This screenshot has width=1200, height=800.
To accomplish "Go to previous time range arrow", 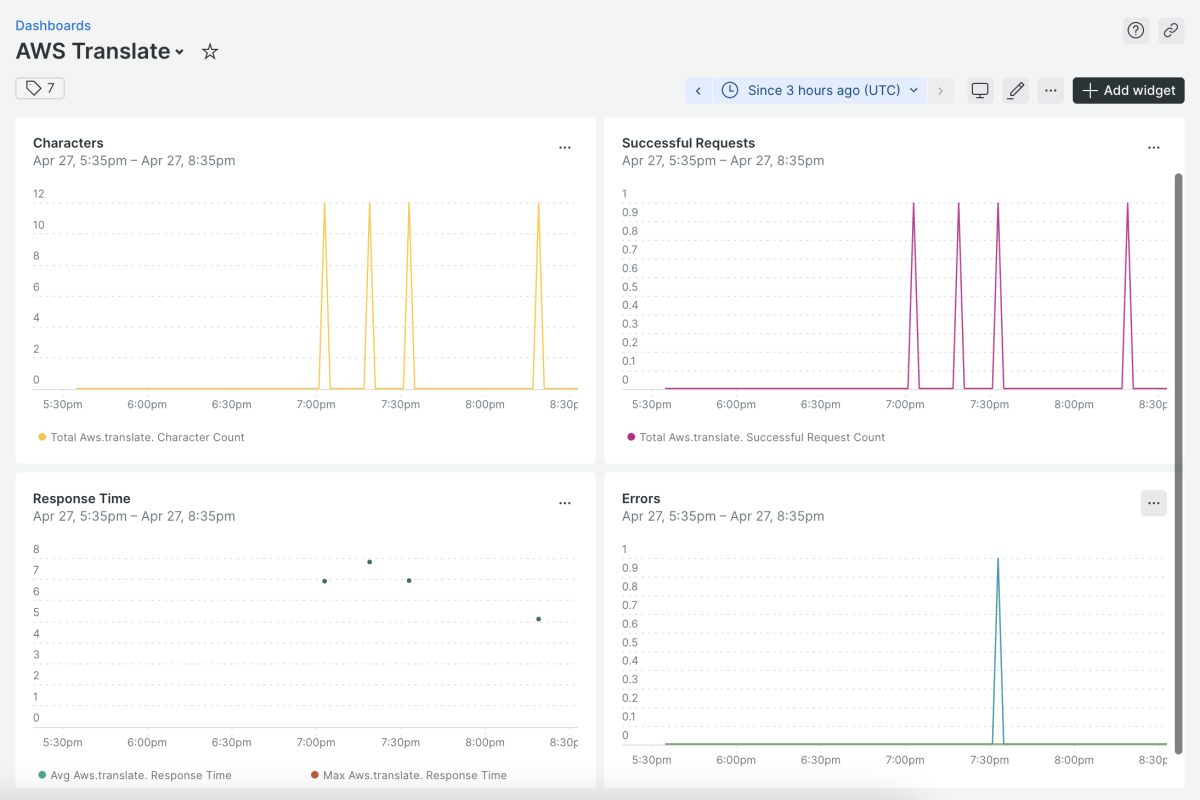I will coord(698,90).
